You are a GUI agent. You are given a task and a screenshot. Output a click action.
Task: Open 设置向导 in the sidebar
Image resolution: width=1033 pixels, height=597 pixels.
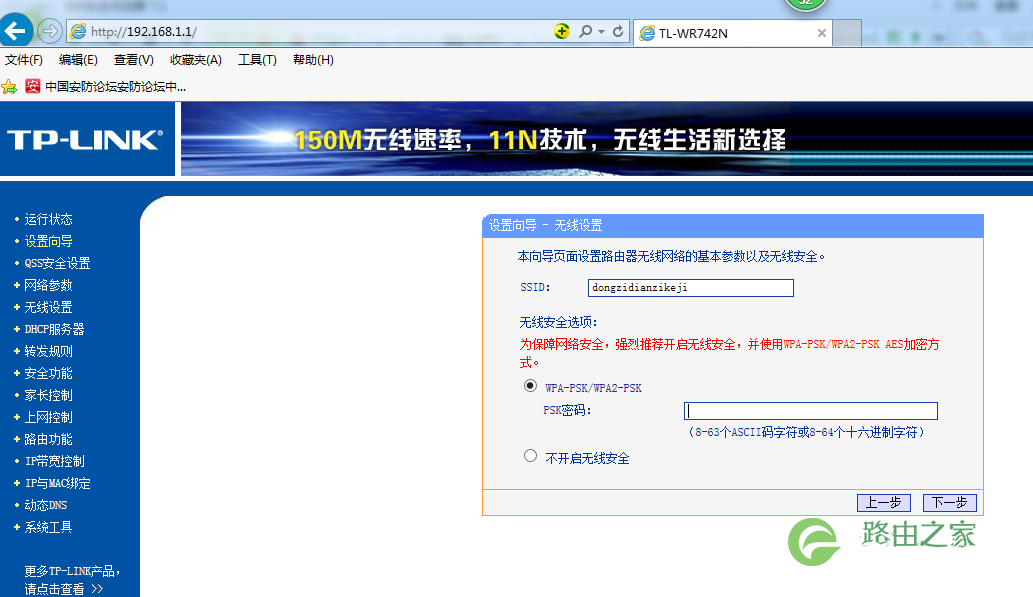pos(48,241)
